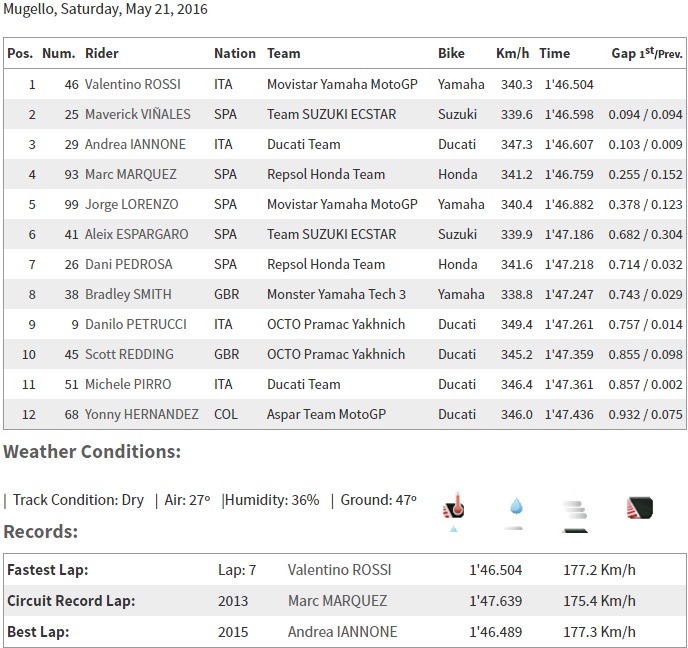
Task: Click Jorge LORENZO's rider name
Action: click(131, 205)
